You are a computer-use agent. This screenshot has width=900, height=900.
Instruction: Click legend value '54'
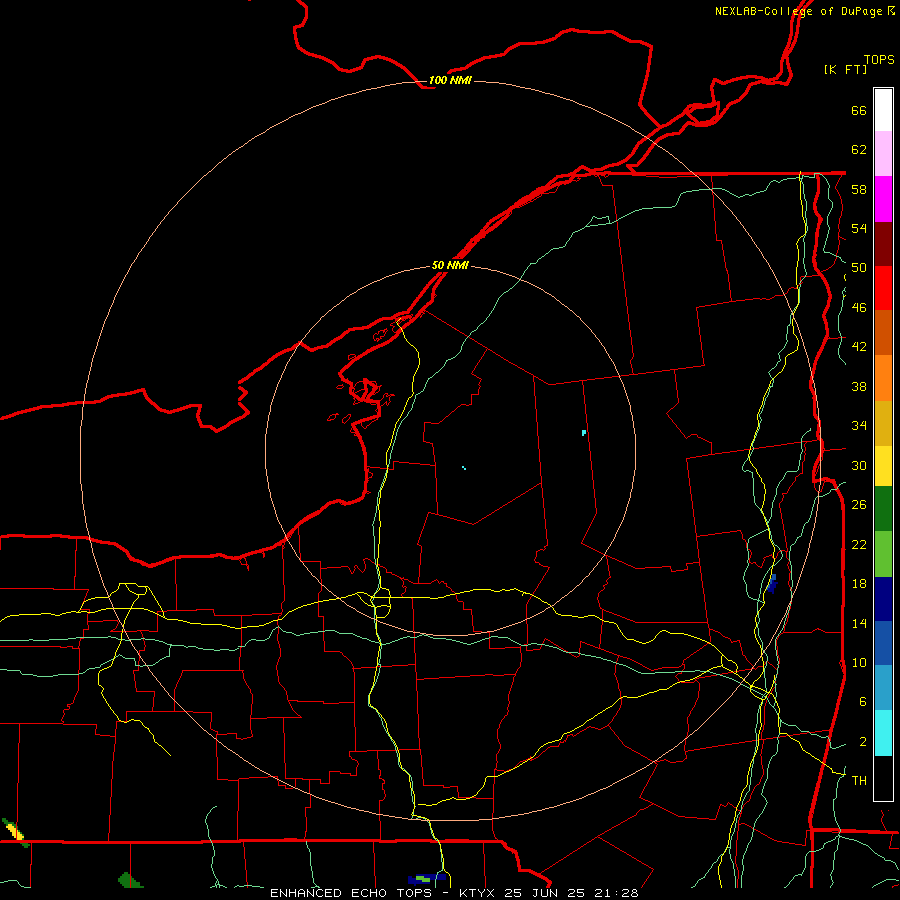pyautogui.click(x=859, y=228)
